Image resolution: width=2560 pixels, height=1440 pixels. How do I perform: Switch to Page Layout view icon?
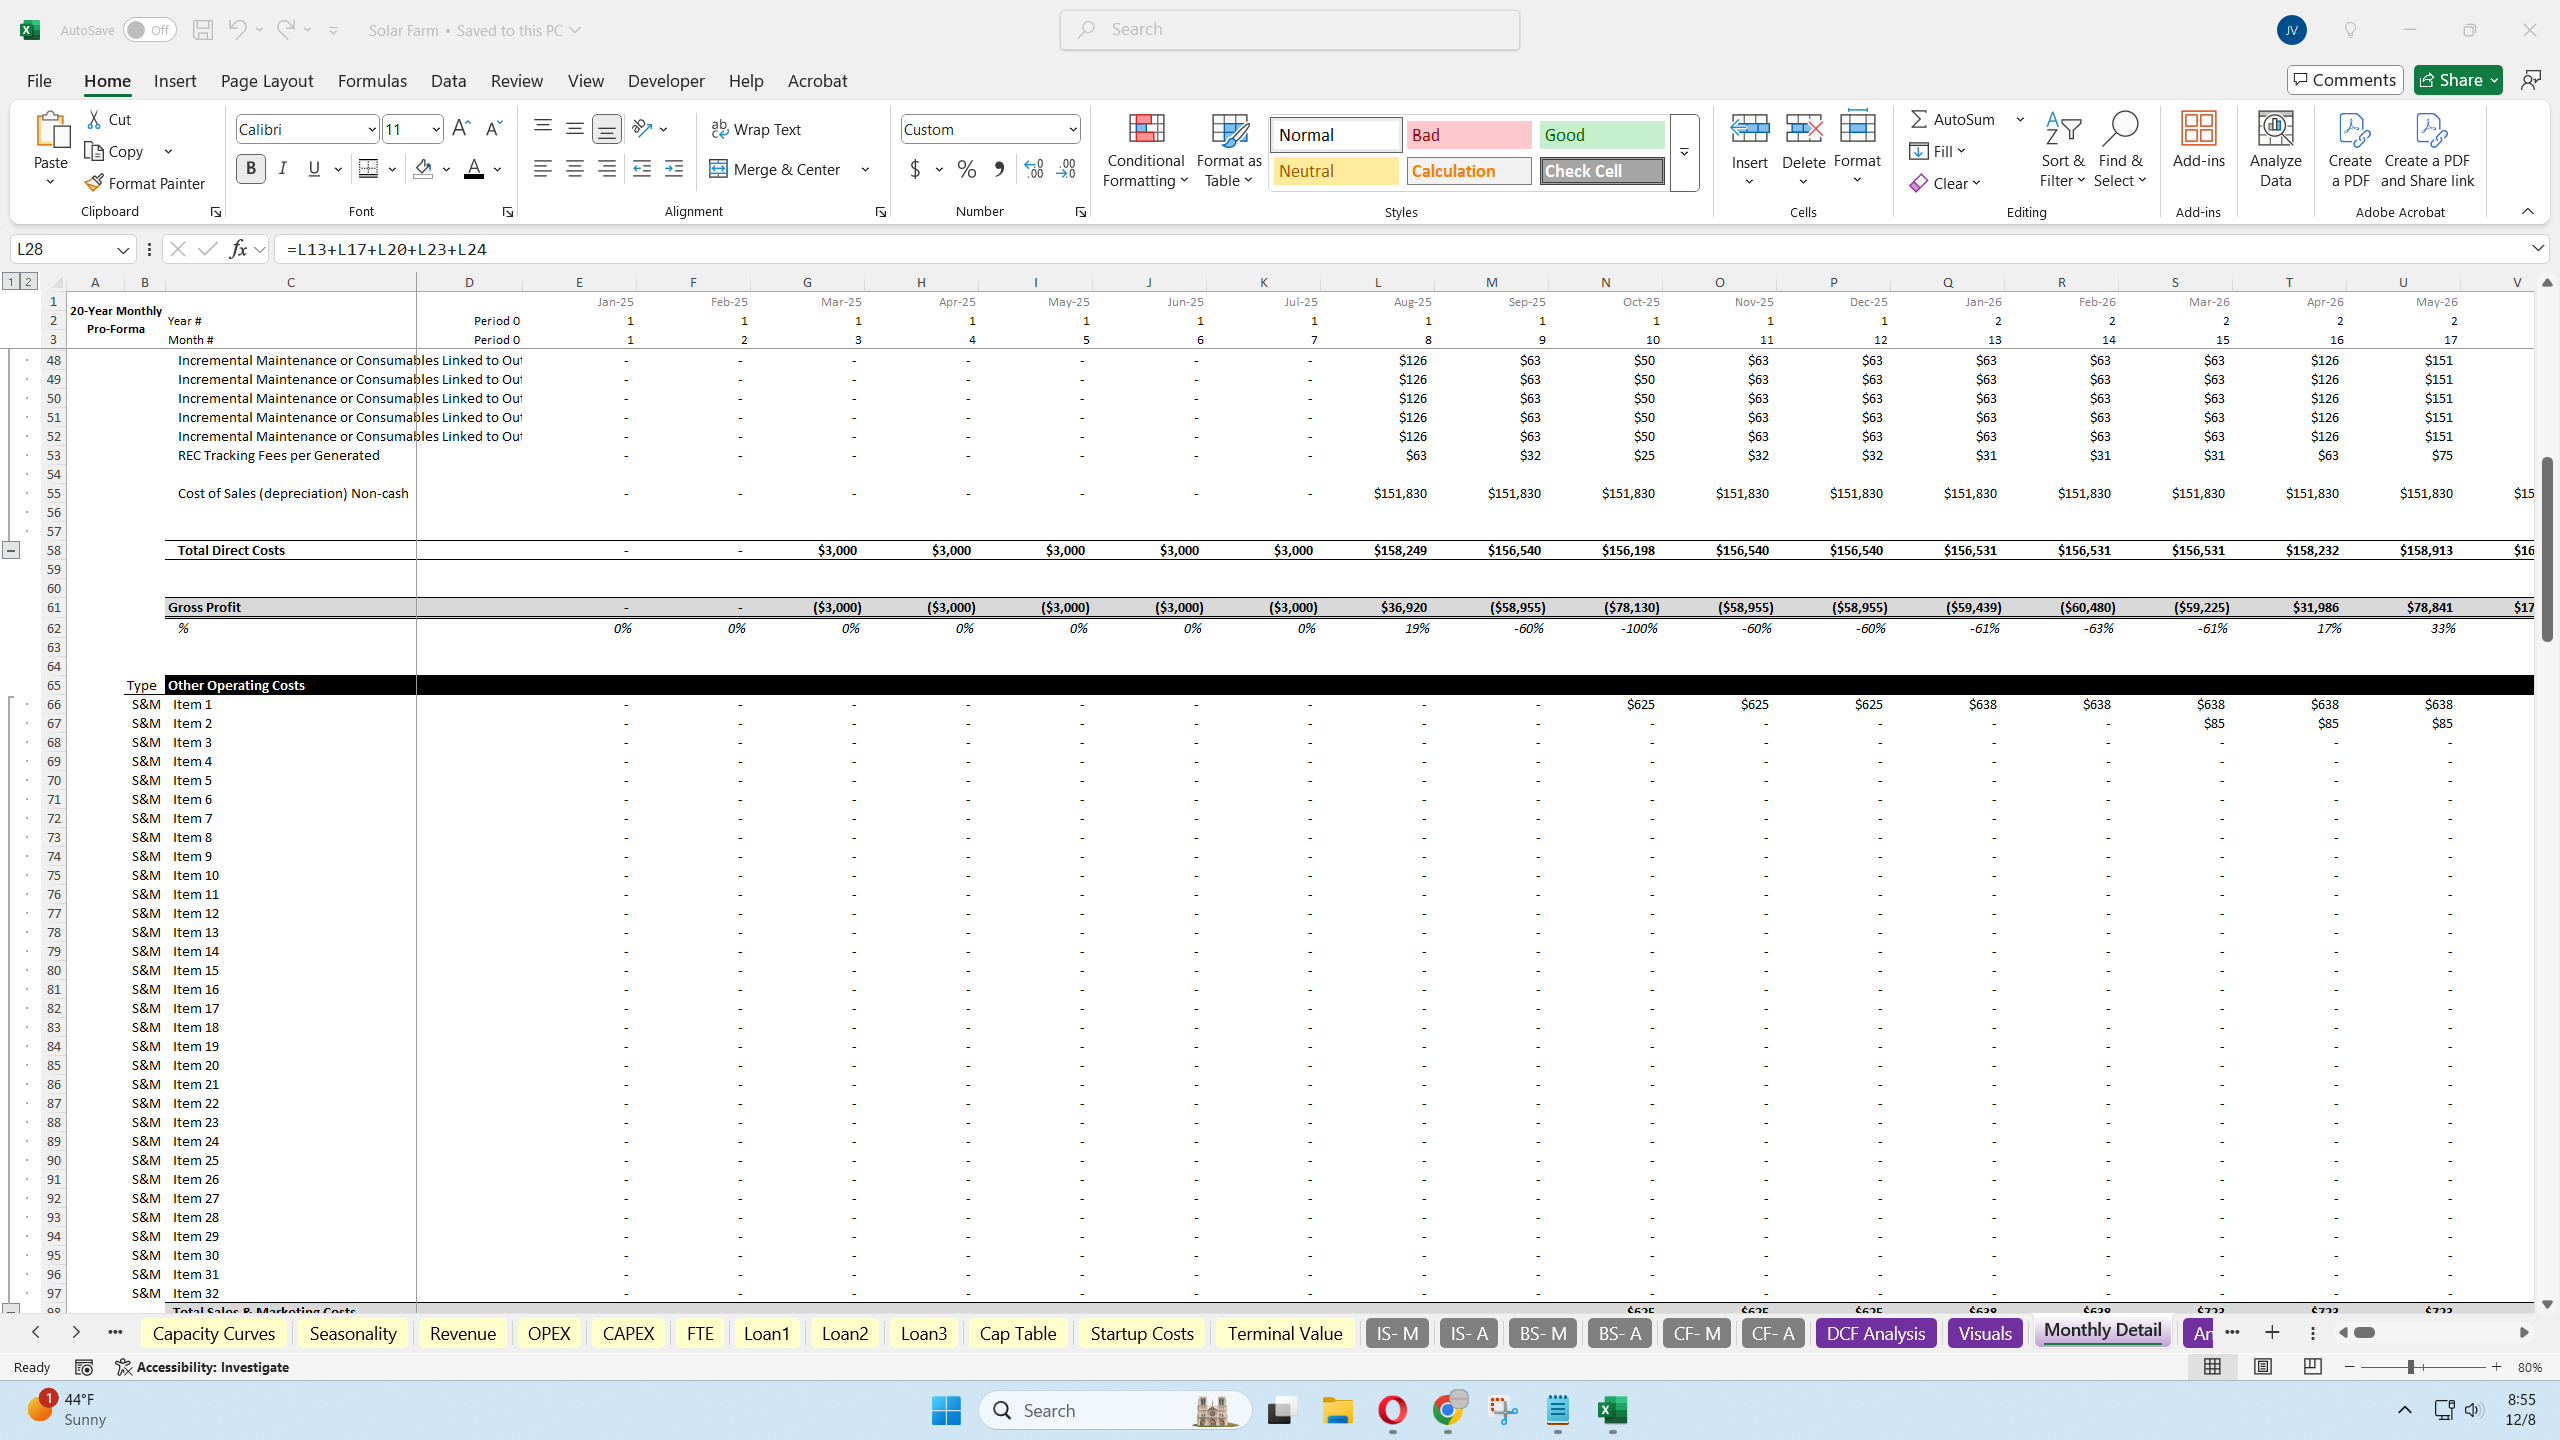2263,1367
